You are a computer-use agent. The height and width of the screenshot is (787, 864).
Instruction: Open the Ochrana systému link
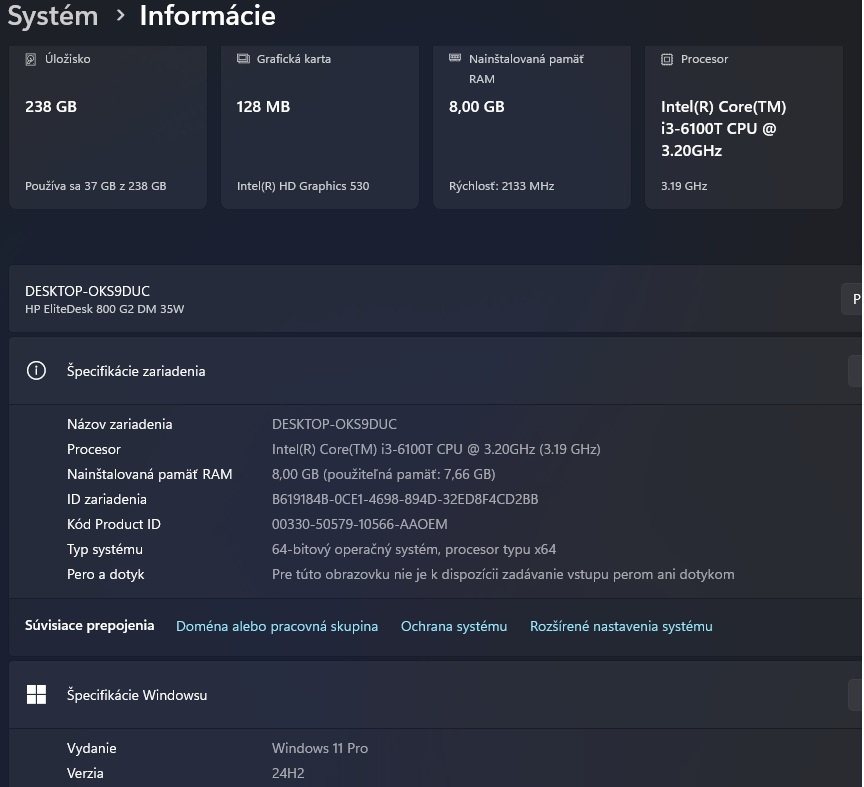click(x=454, y=626)
